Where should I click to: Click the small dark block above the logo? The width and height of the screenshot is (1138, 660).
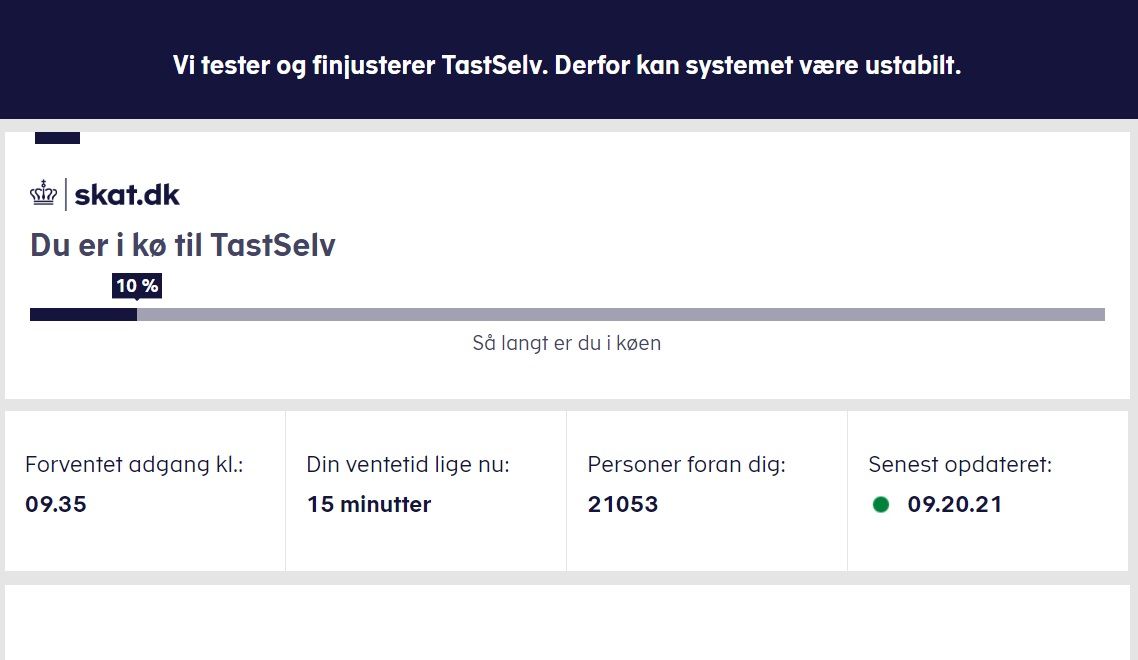[x=57, y=138]
